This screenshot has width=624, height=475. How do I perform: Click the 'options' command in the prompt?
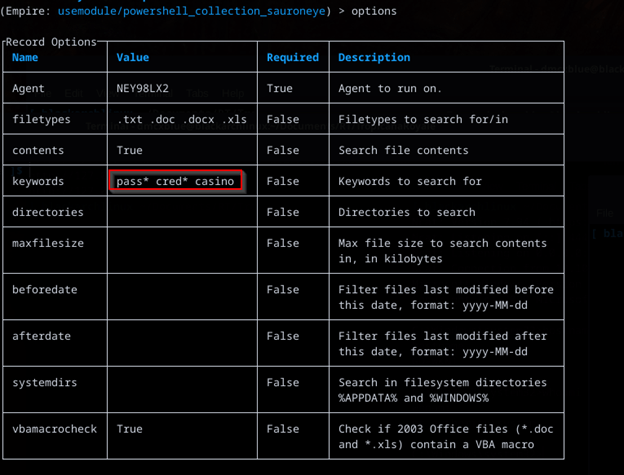point(372,11)
